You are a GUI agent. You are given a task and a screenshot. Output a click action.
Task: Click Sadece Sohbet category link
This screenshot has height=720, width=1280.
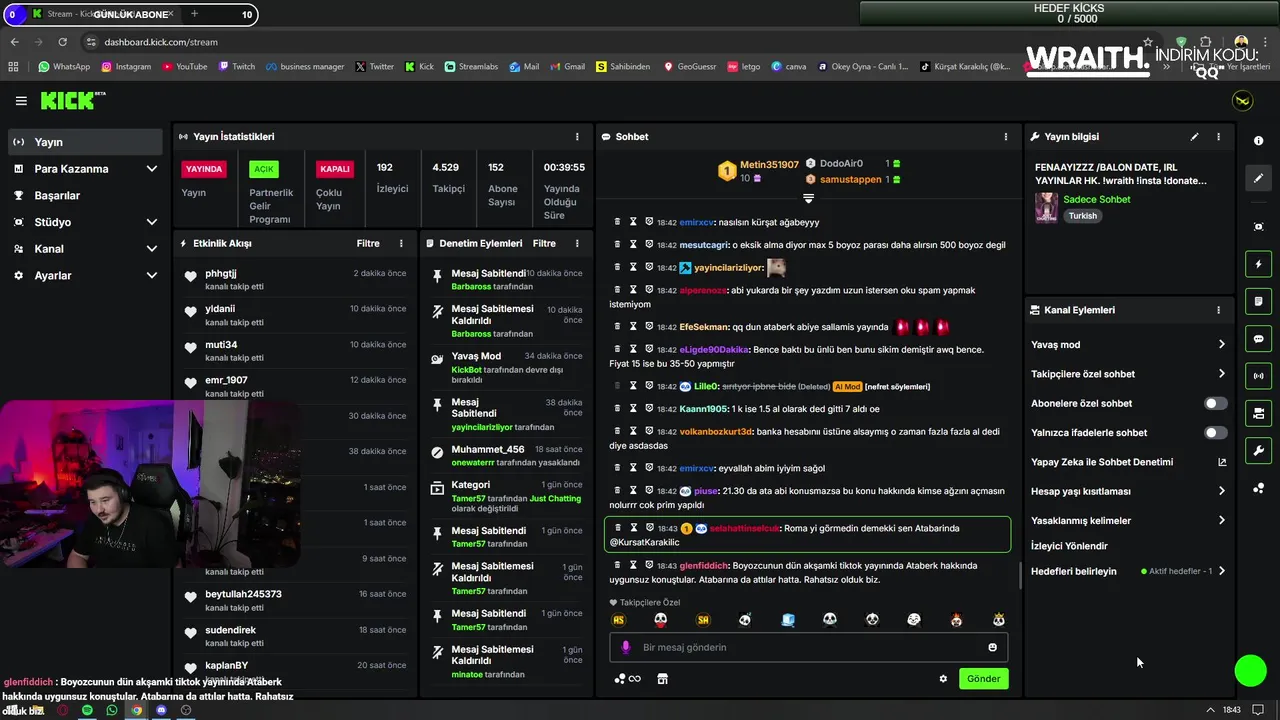click(1097, 199)
